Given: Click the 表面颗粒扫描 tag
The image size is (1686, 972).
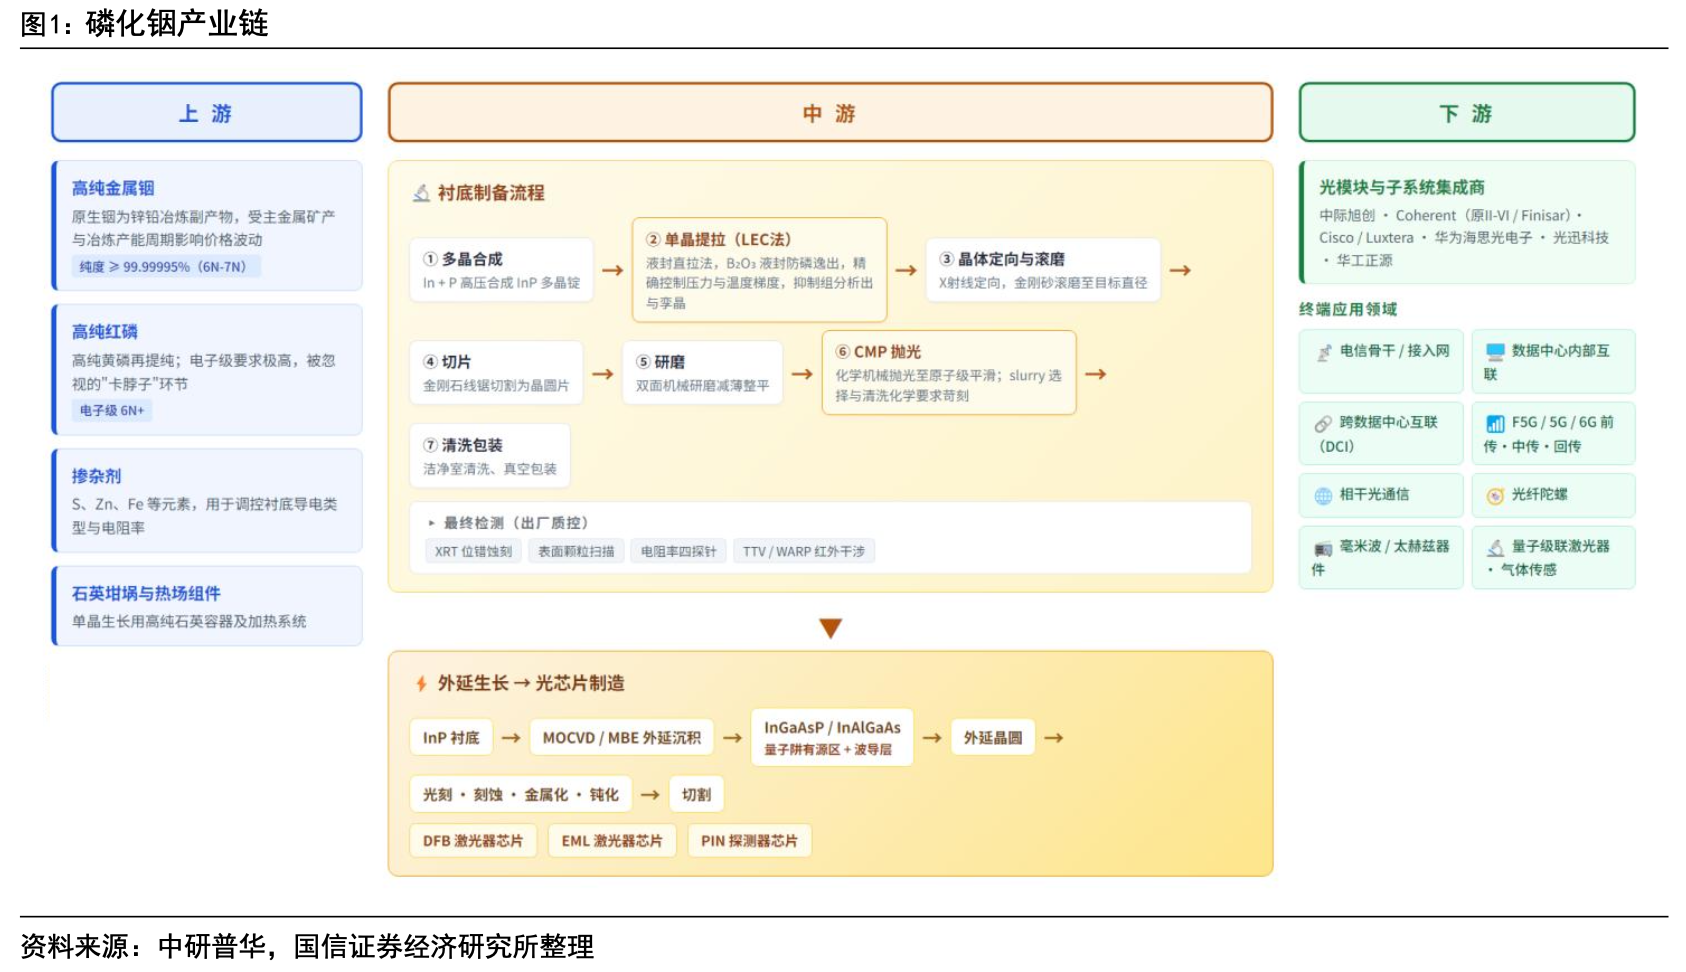Looking at the screenshot, I should coord(576,551).
